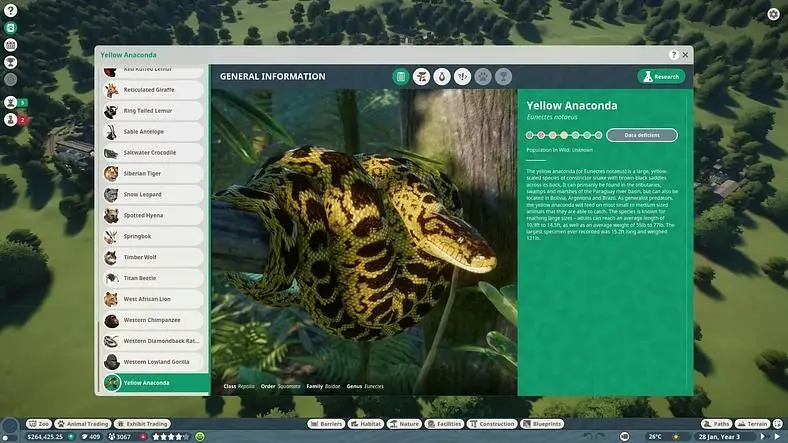Open the Animal Trading menu
The width and height of the screenshot is (788, 443).
pos(83,424)
